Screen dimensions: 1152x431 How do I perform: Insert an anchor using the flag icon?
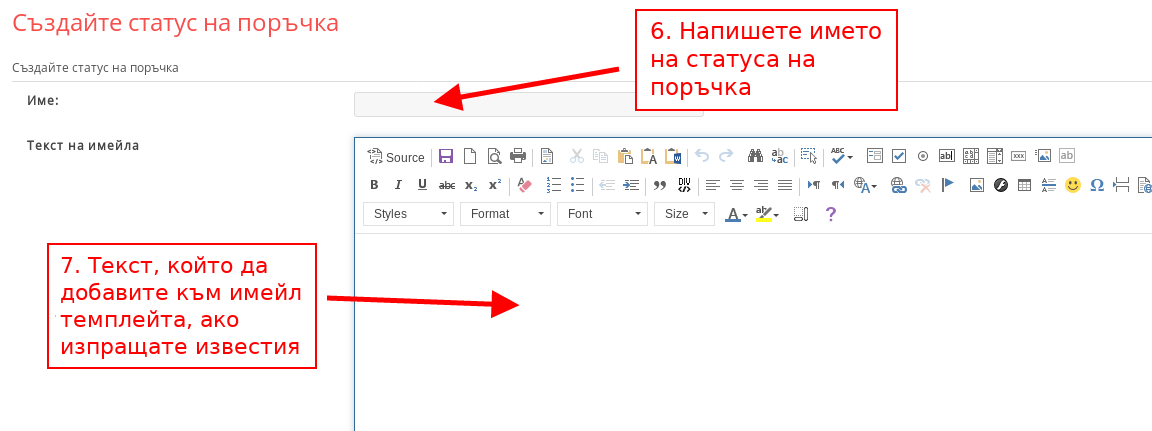point(948,185)
